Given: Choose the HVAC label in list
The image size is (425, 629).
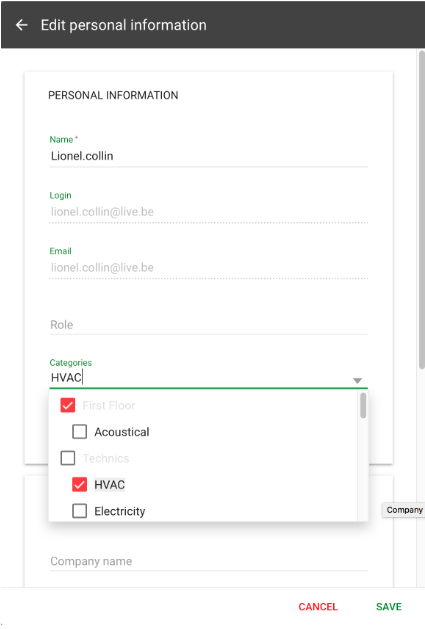Looking at the screenshot, I should point(110,485).
